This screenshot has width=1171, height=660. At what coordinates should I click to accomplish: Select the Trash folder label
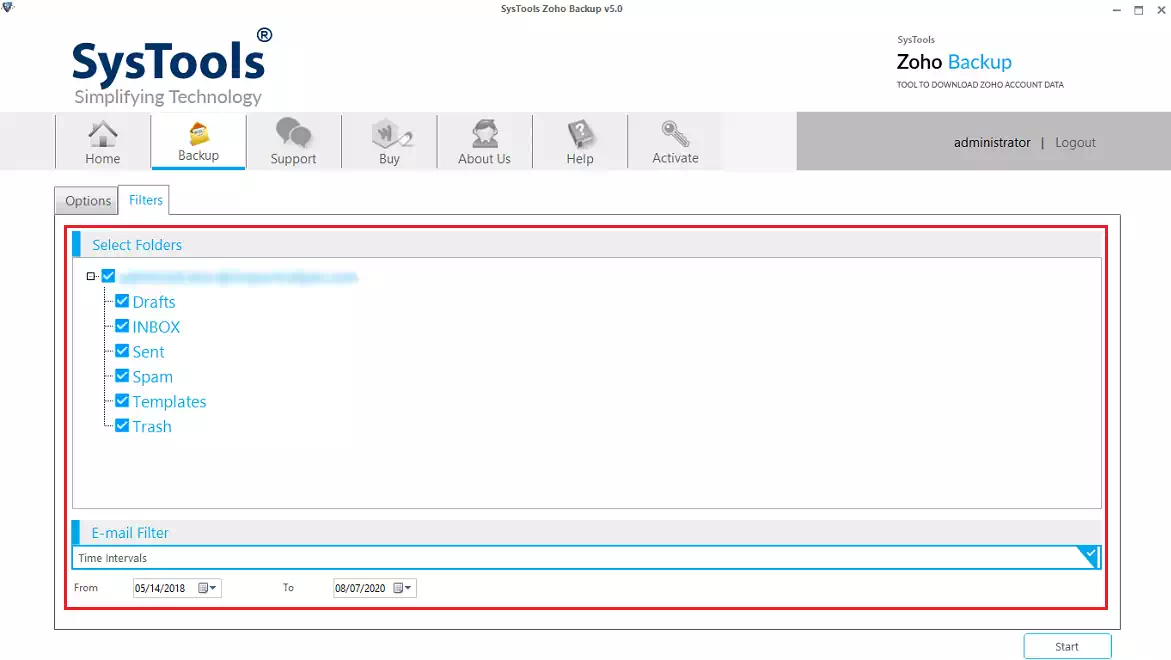click(x=152, y=426)
